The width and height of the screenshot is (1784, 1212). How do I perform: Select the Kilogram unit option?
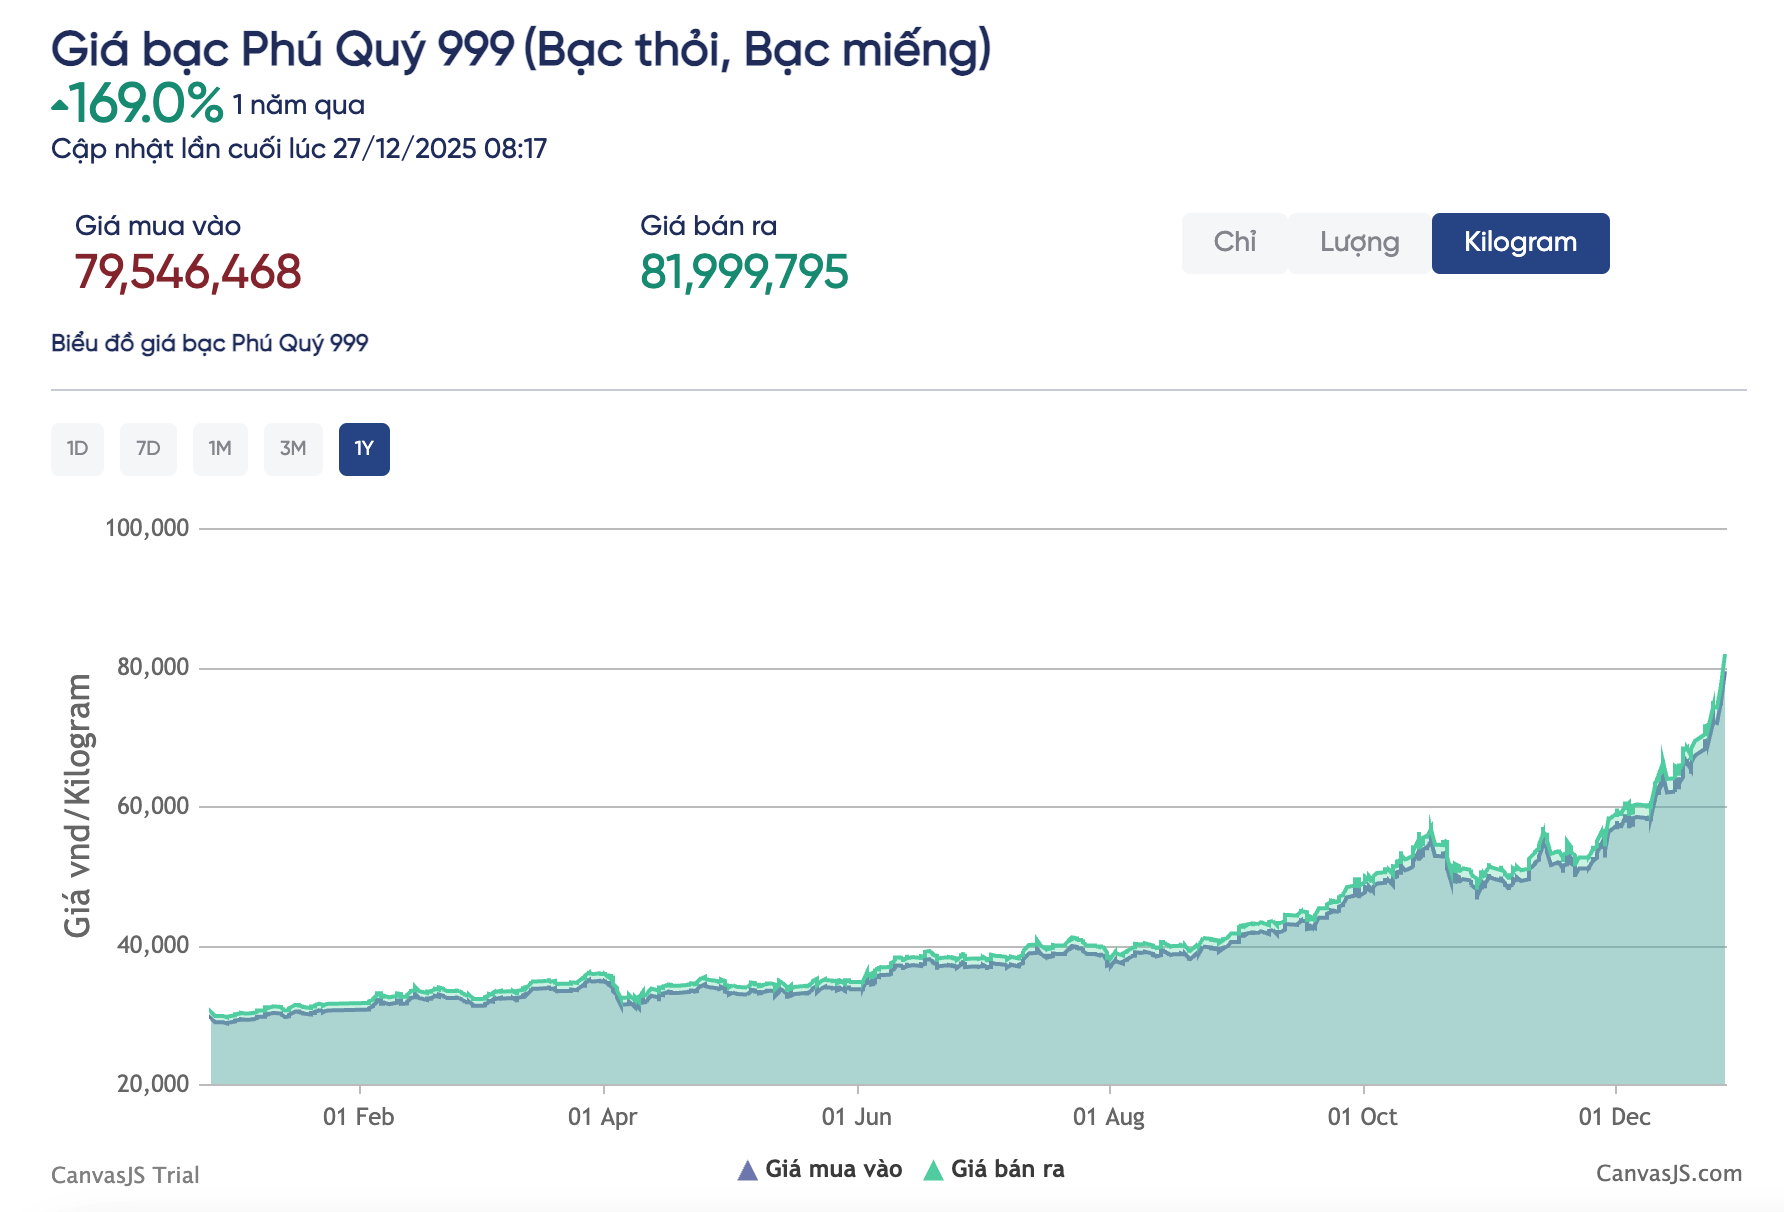pyautogui.click(x=1520, y=242)
